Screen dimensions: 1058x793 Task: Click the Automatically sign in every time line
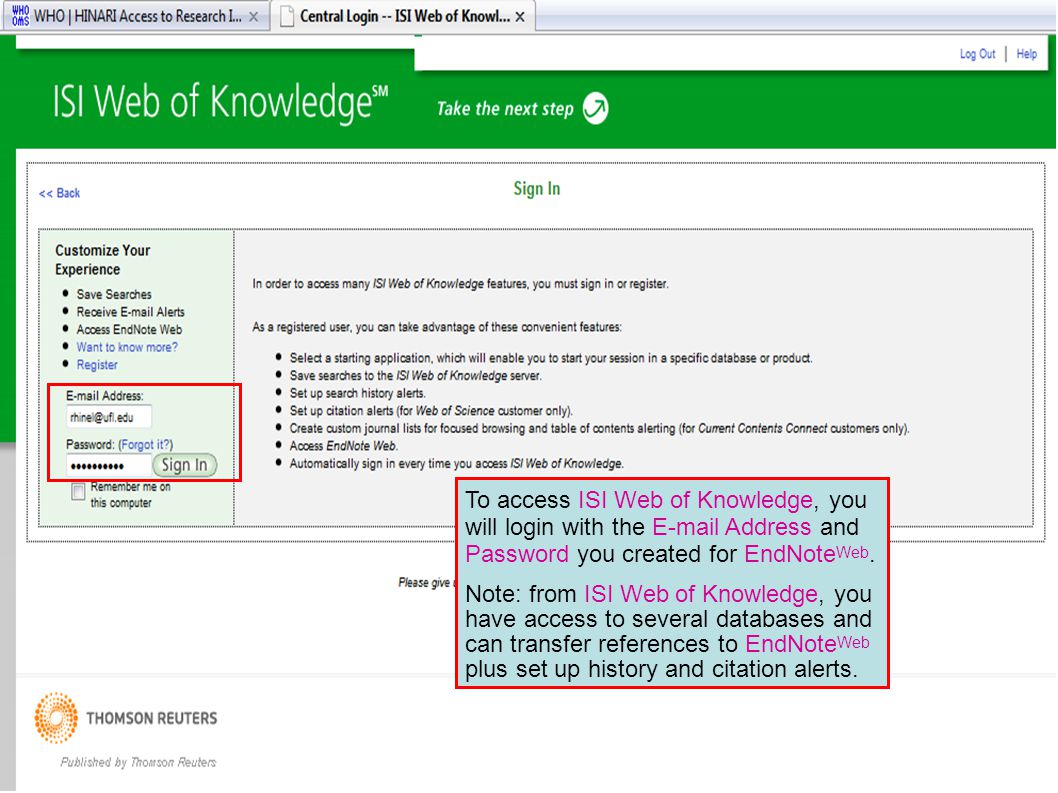(x=457, y=464)
